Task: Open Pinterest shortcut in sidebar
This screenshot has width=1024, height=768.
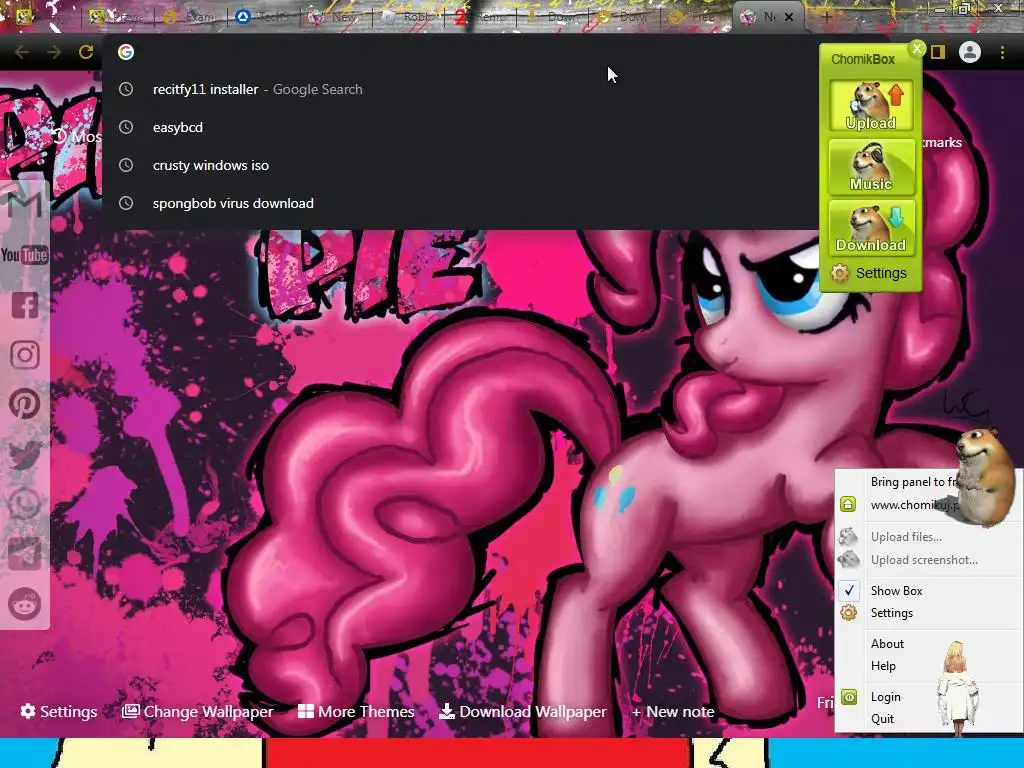Action: pos(24,404)
